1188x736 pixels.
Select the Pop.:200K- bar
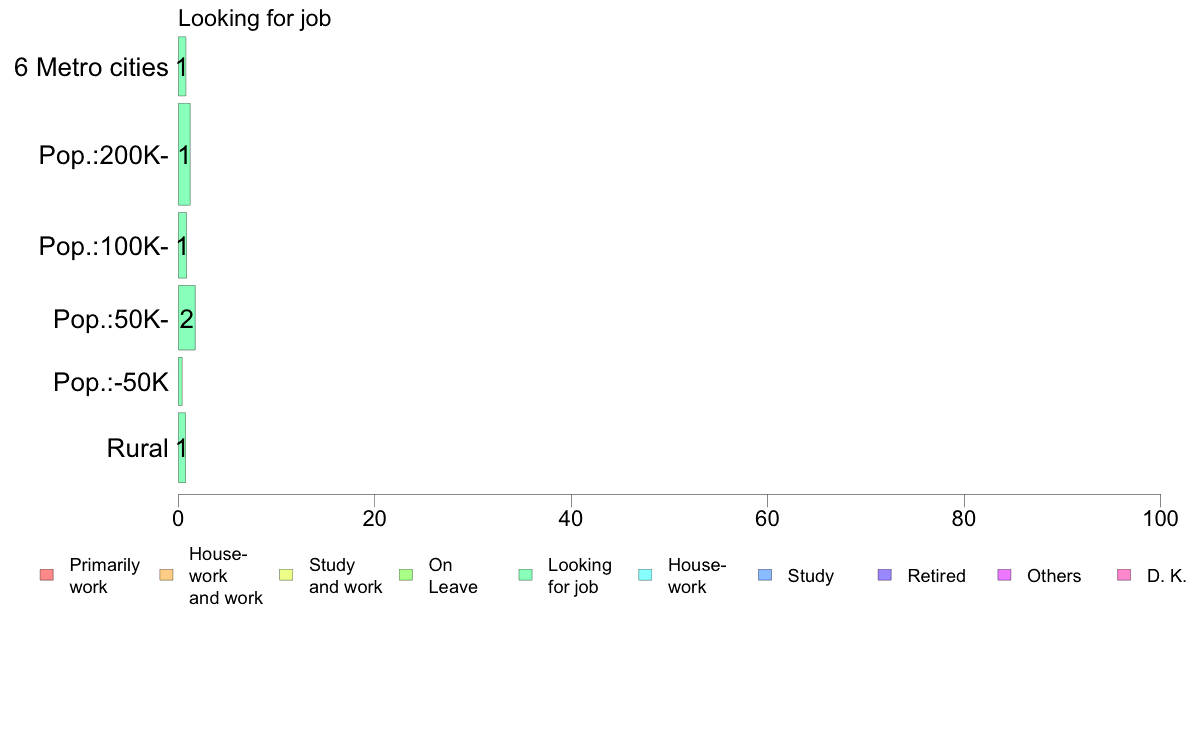click(184, 155)
